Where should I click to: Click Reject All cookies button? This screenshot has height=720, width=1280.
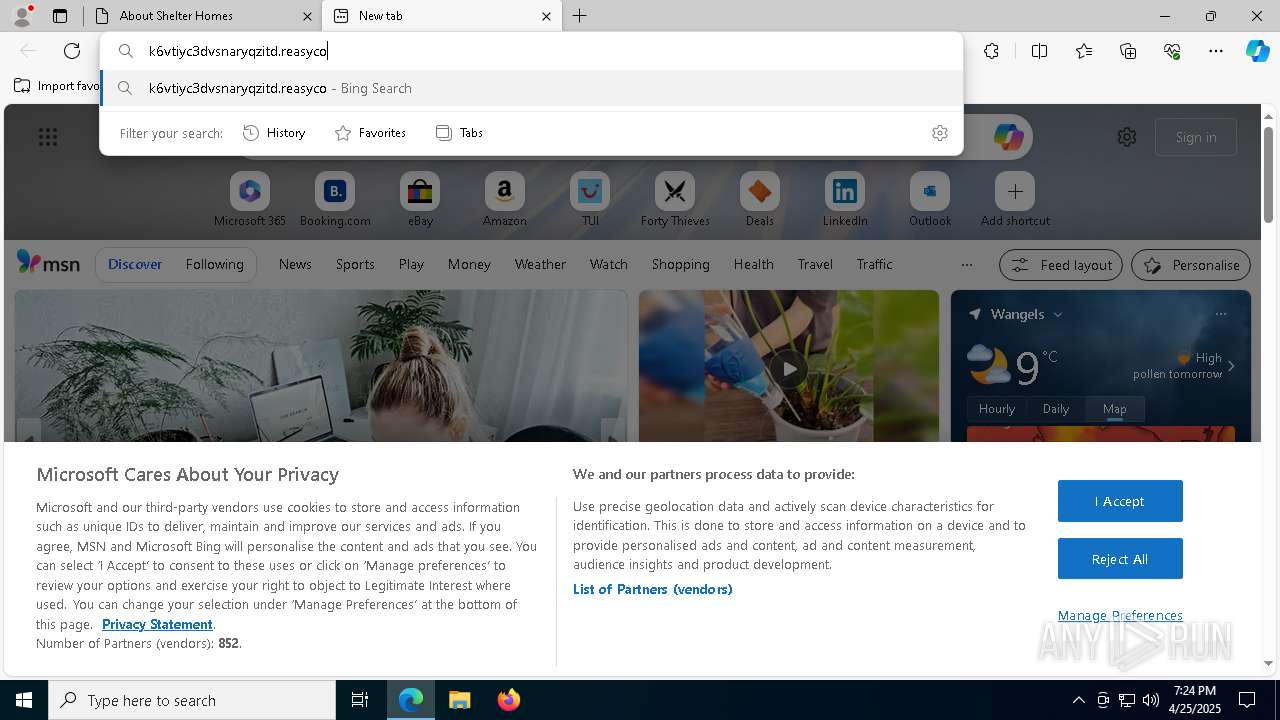tap(1120, 559)
